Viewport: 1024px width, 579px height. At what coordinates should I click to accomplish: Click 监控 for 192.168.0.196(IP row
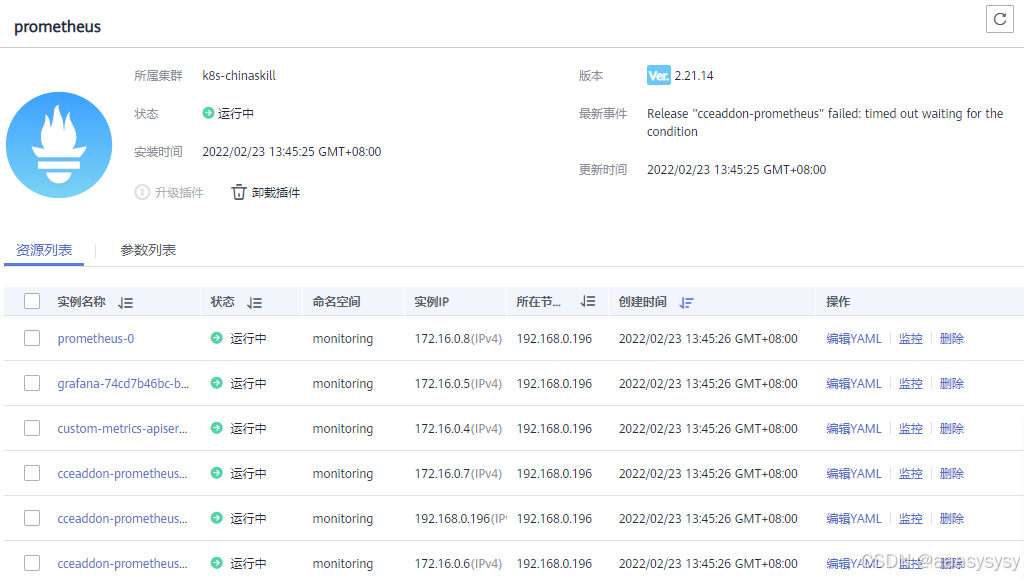(910, 519)
